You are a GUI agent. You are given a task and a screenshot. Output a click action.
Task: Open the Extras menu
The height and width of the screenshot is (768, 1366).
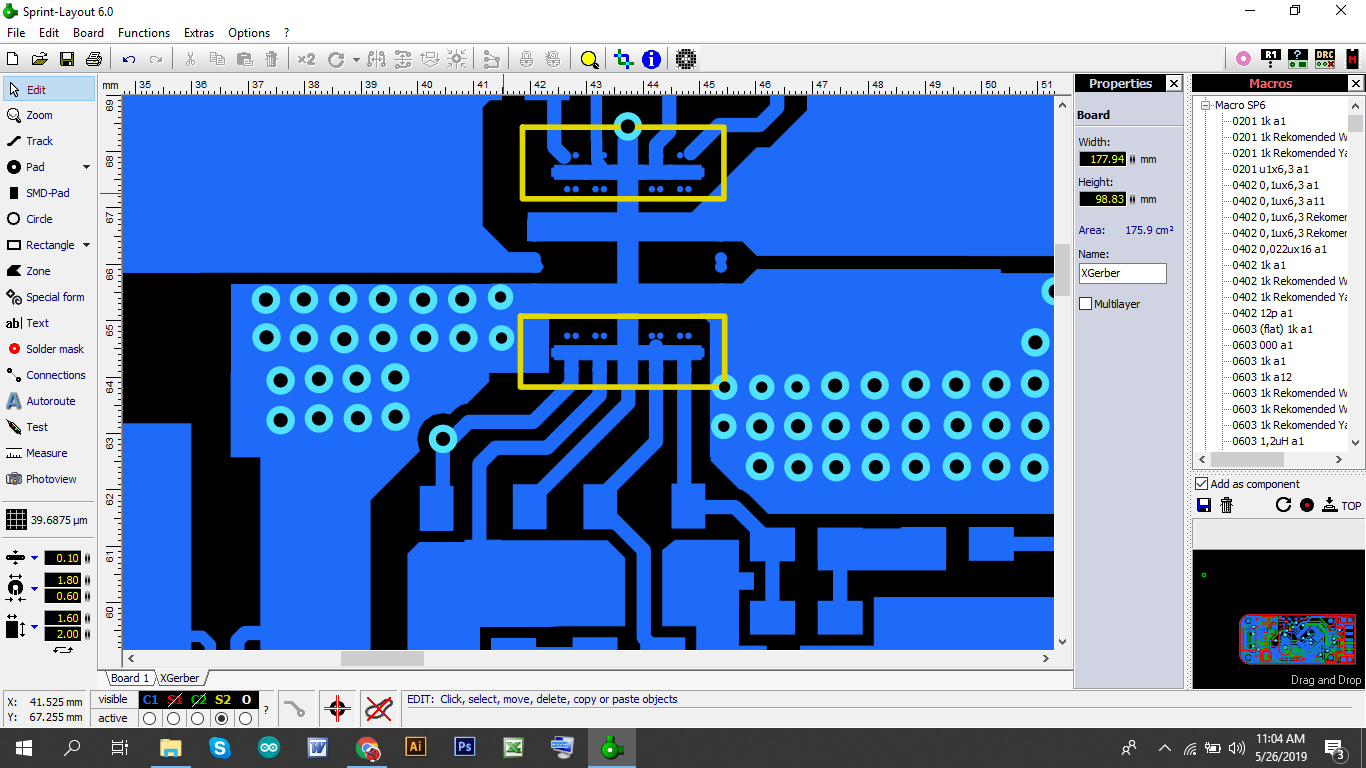pyautogui.click(x=199, y=33)
